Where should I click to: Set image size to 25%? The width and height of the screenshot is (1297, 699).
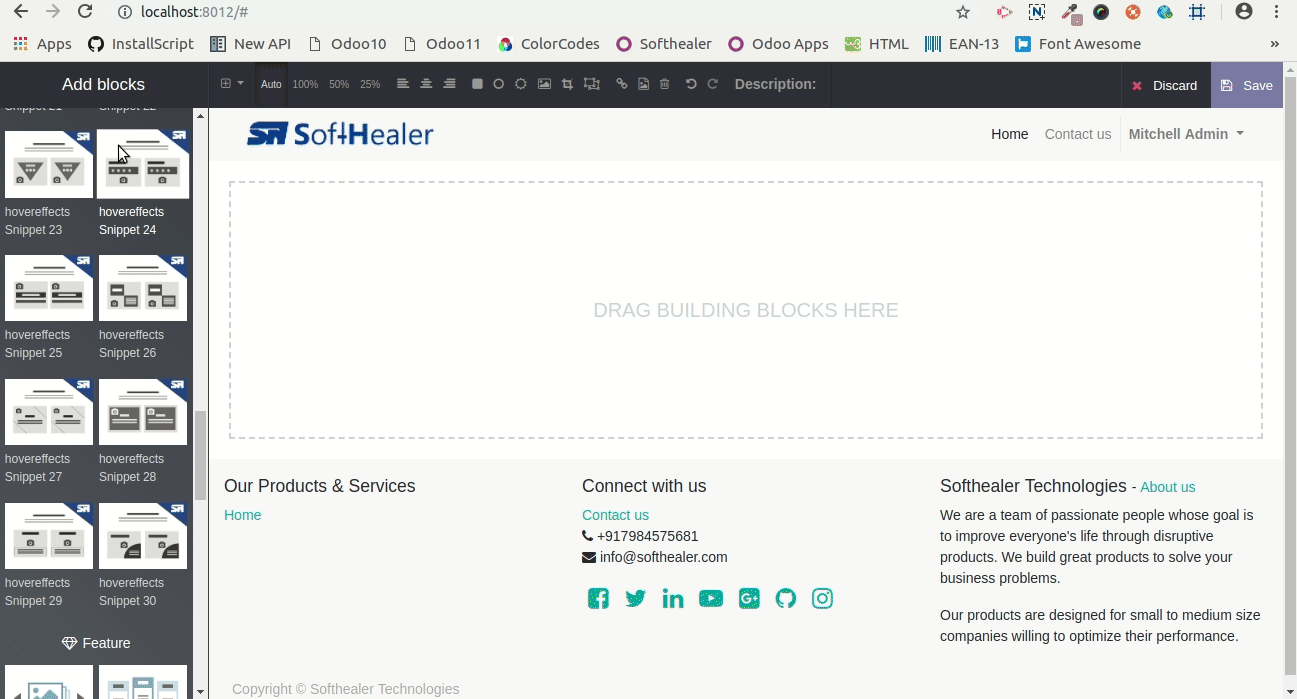tap(370, 85)
